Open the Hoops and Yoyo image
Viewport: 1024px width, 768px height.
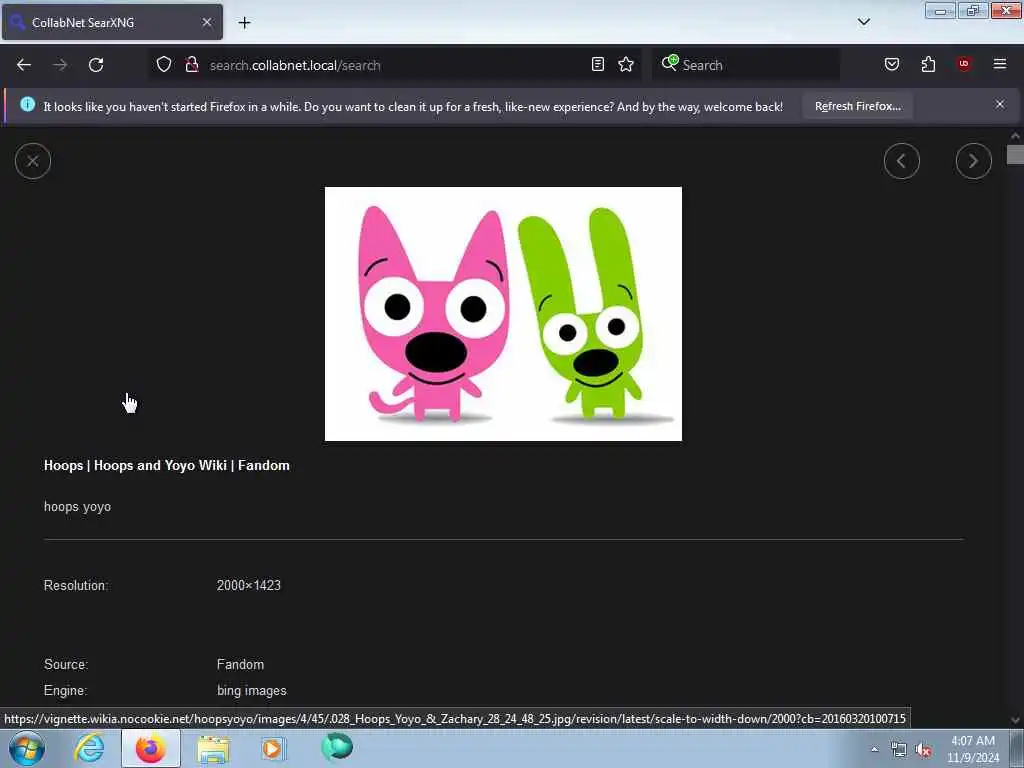coord(503,313)
